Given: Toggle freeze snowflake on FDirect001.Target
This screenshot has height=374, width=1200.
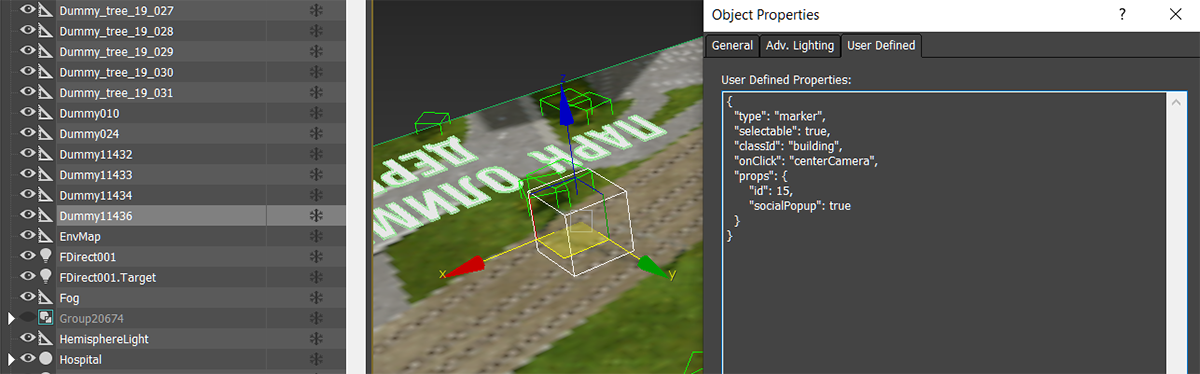Looking at the screenshot, I should click(x=316, y=277).
